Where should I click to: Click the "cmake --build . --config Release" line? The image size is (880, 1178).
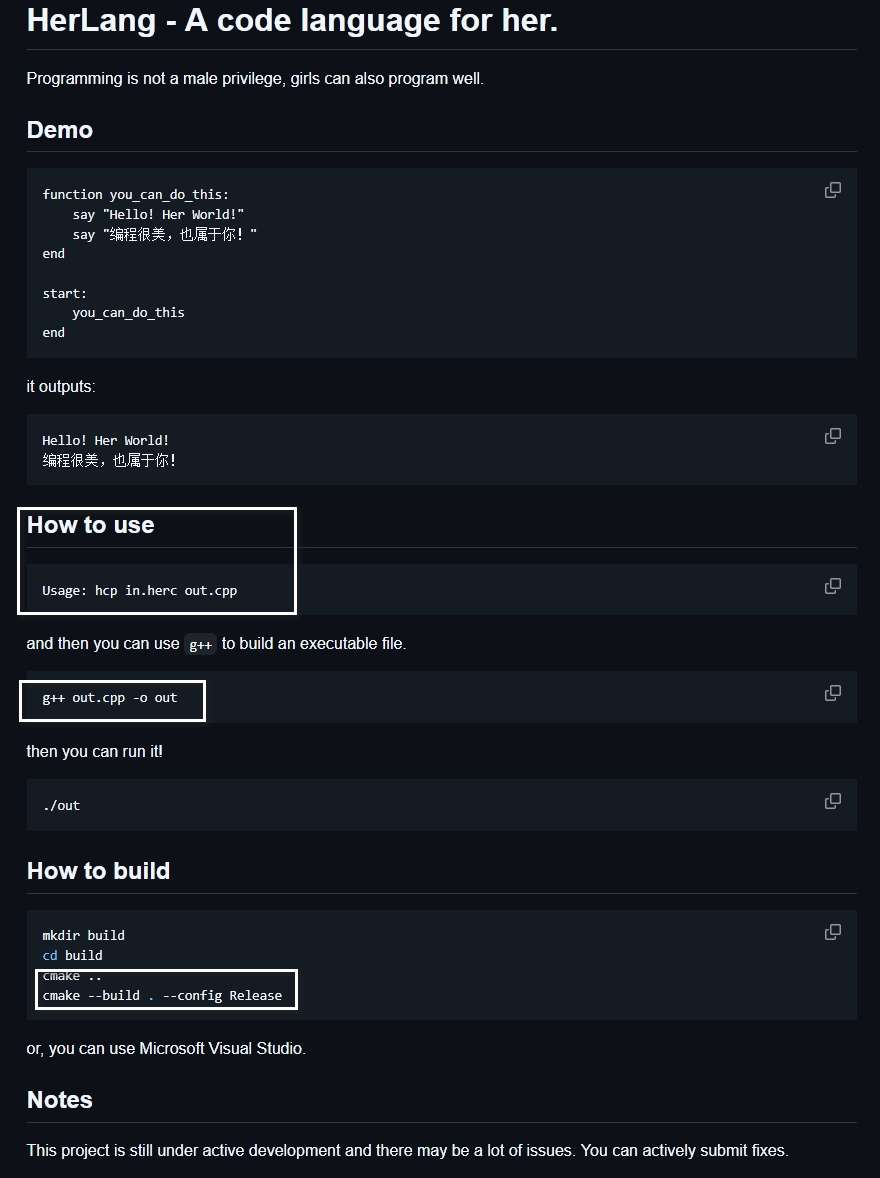[162, 996]
